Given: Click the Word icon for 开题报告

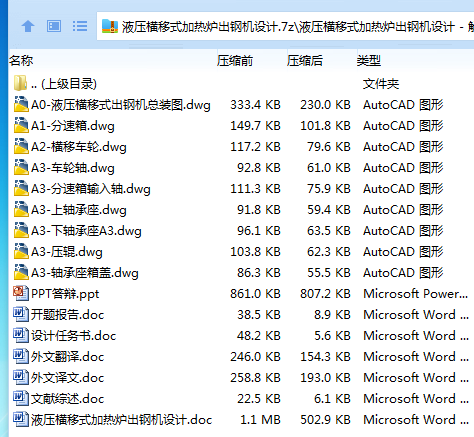Looking at the screenshot, I should tap(20, 314).
